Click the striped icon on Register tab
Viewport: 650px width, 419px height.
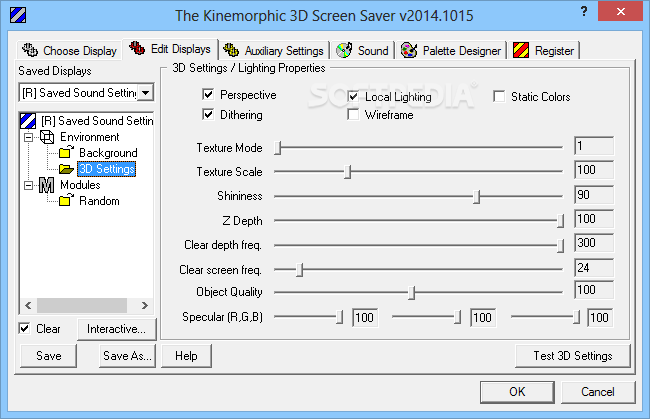[521, 50]
